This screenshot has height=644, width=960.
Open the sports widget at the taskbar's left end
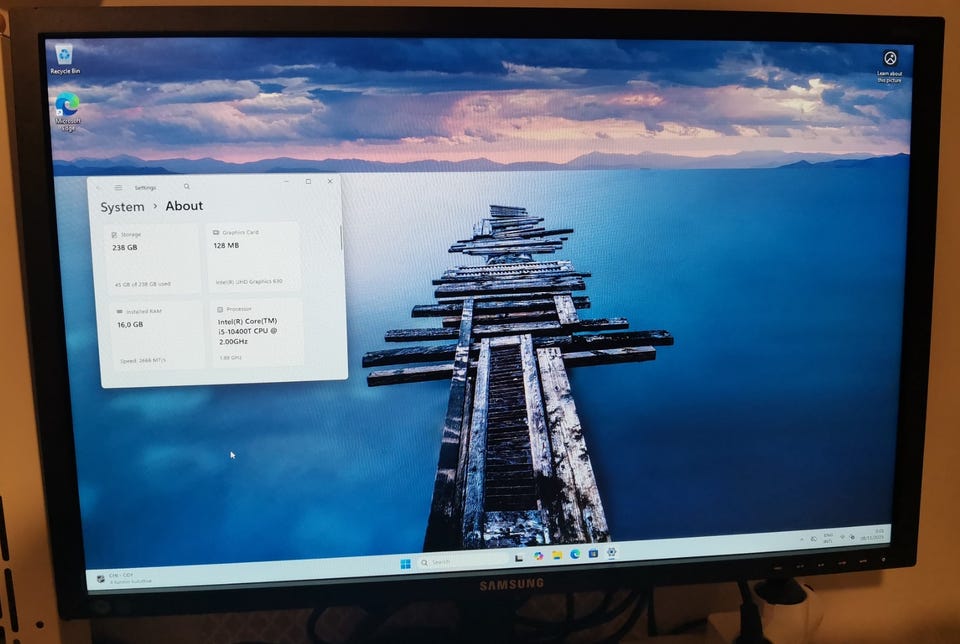tap(124, 578)
